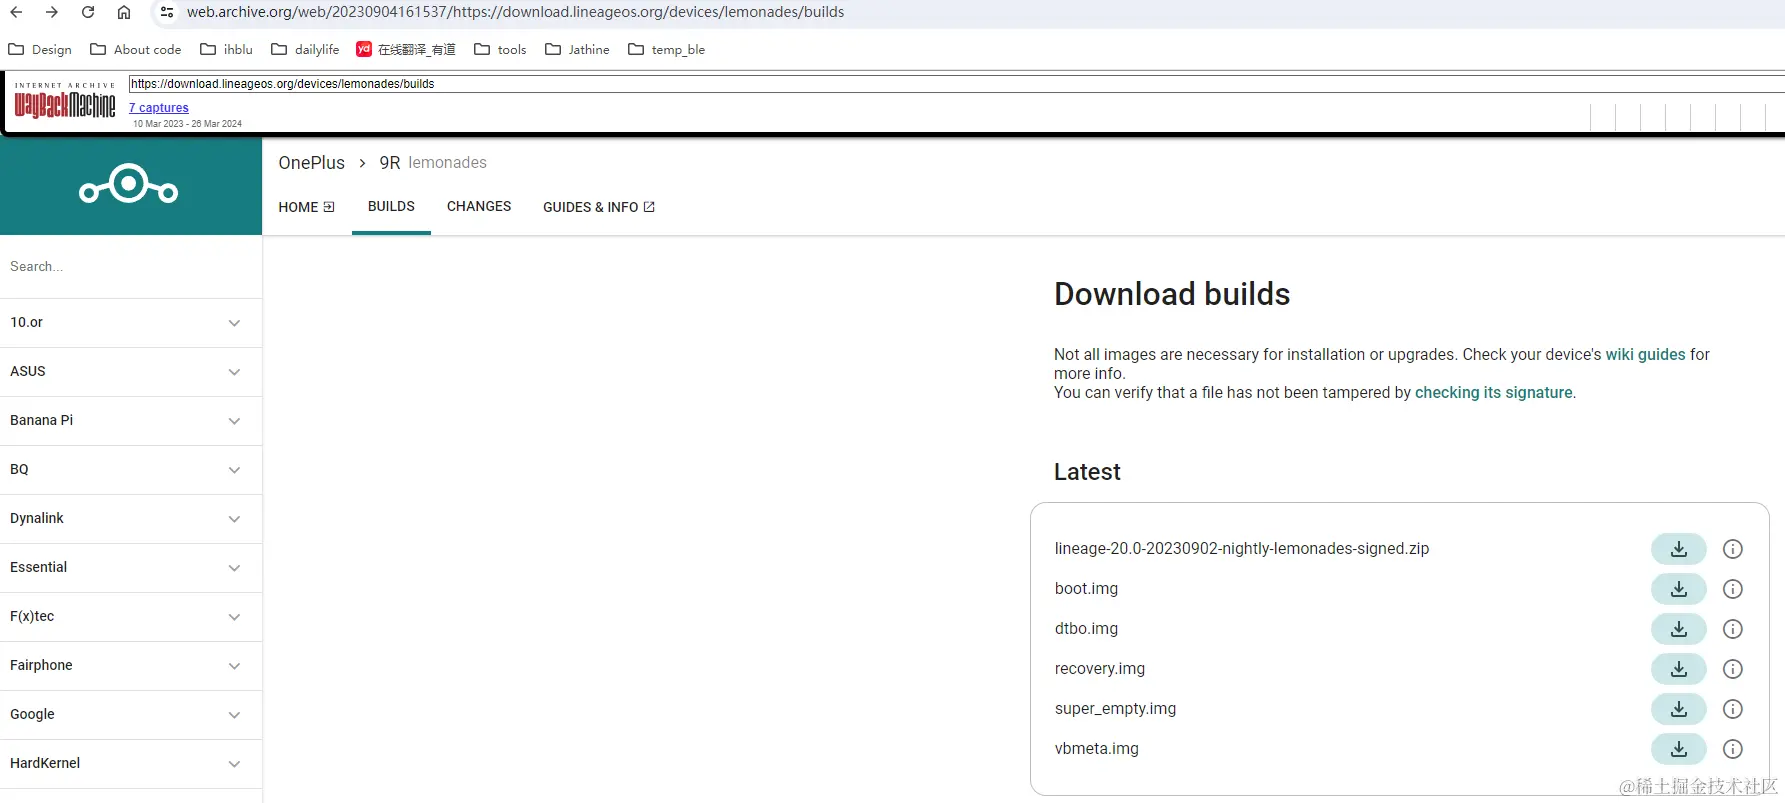Expand the Essential vendor list
This screenshot has height=803, width=1785.
(131, 568)
